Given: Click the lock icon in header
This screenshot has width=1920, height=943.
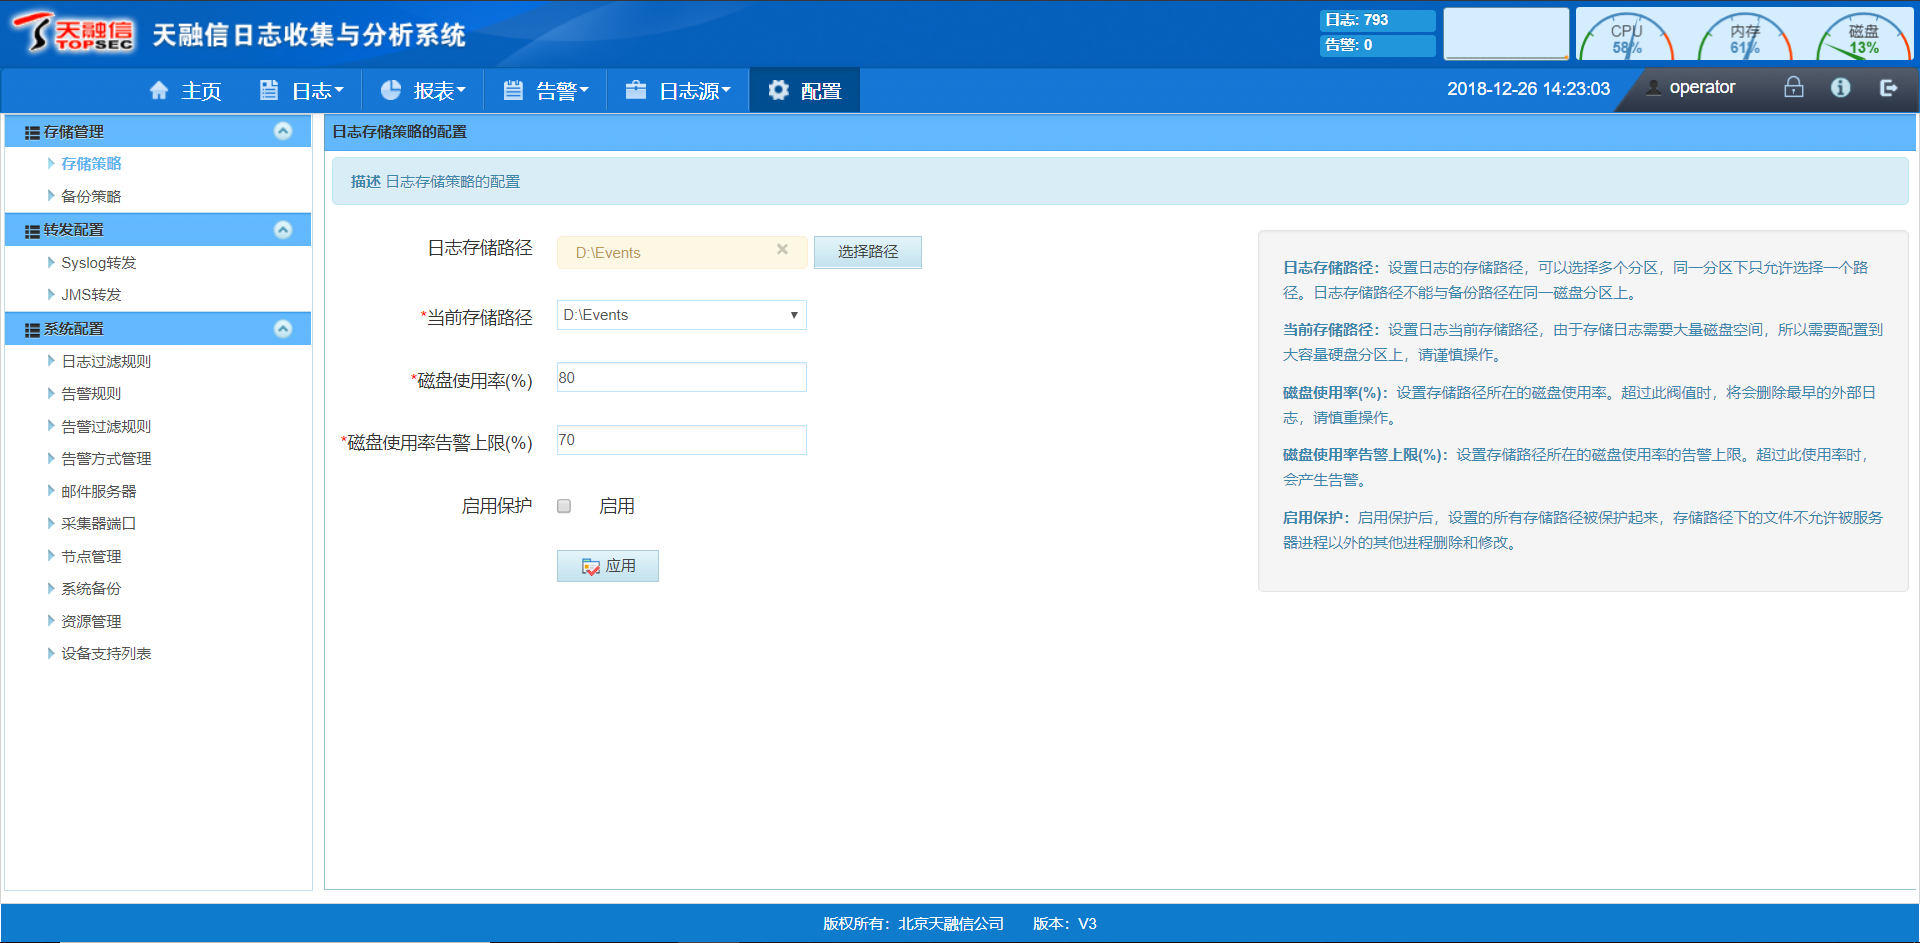Looking at the screenshot, I should click(1794, 88).
